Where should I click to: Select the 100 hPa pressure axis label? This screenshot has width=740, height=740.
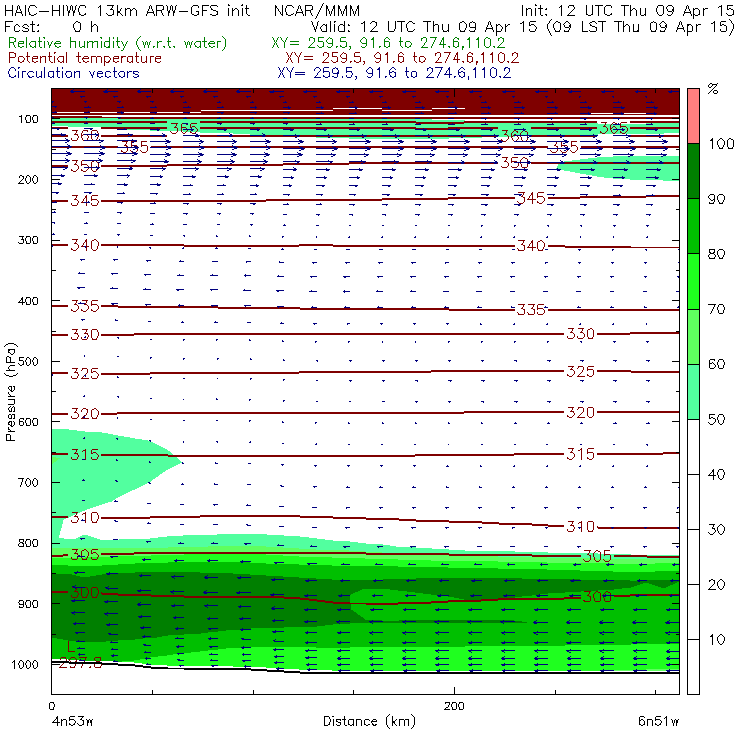click(x=28, y=119)
